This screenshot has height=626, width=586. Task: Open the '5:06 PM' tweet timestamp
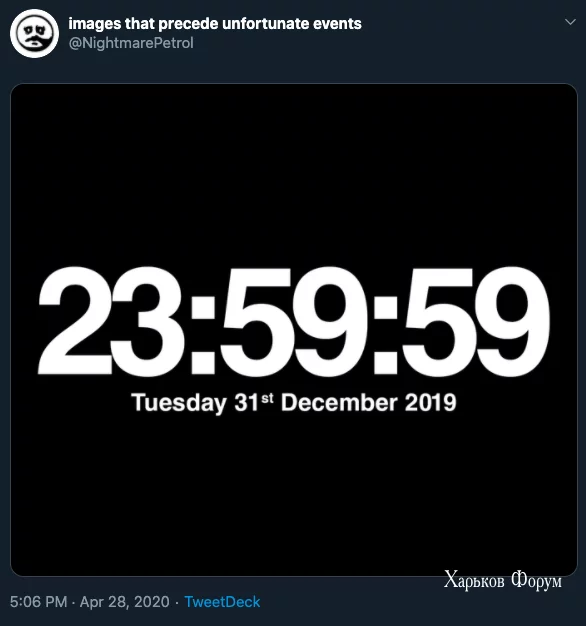(38, 602)
